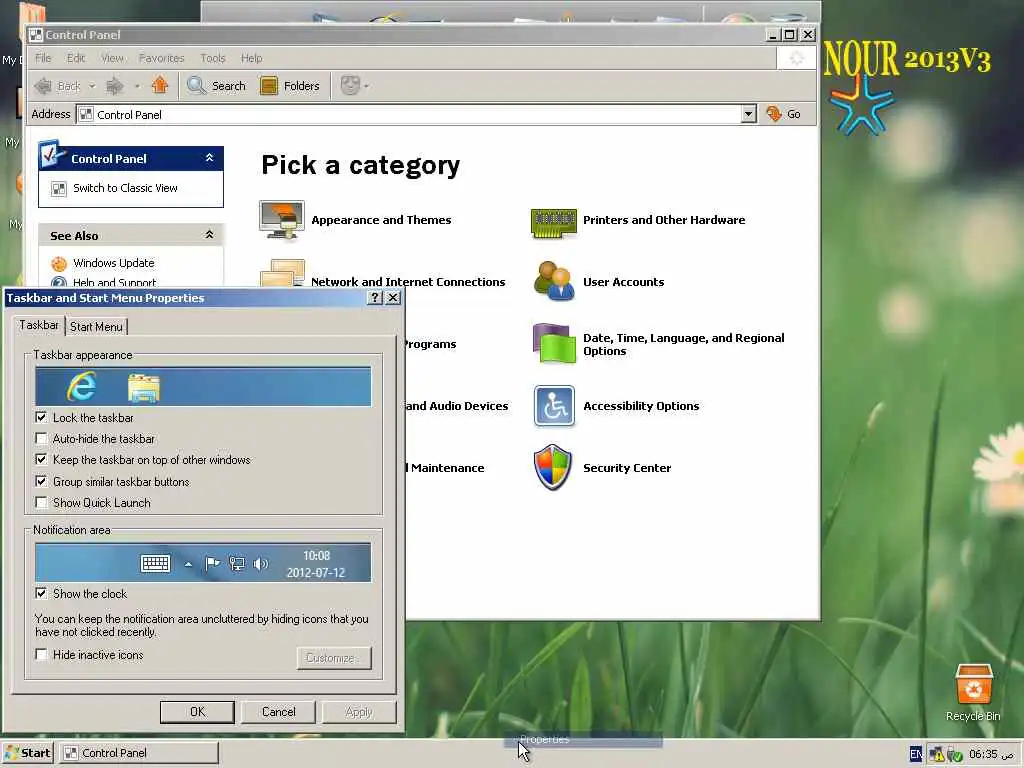Screen dimensions: 1024x768
Task: Collapse the Control Panel sidebar section
Action: [x=210, y=158]
